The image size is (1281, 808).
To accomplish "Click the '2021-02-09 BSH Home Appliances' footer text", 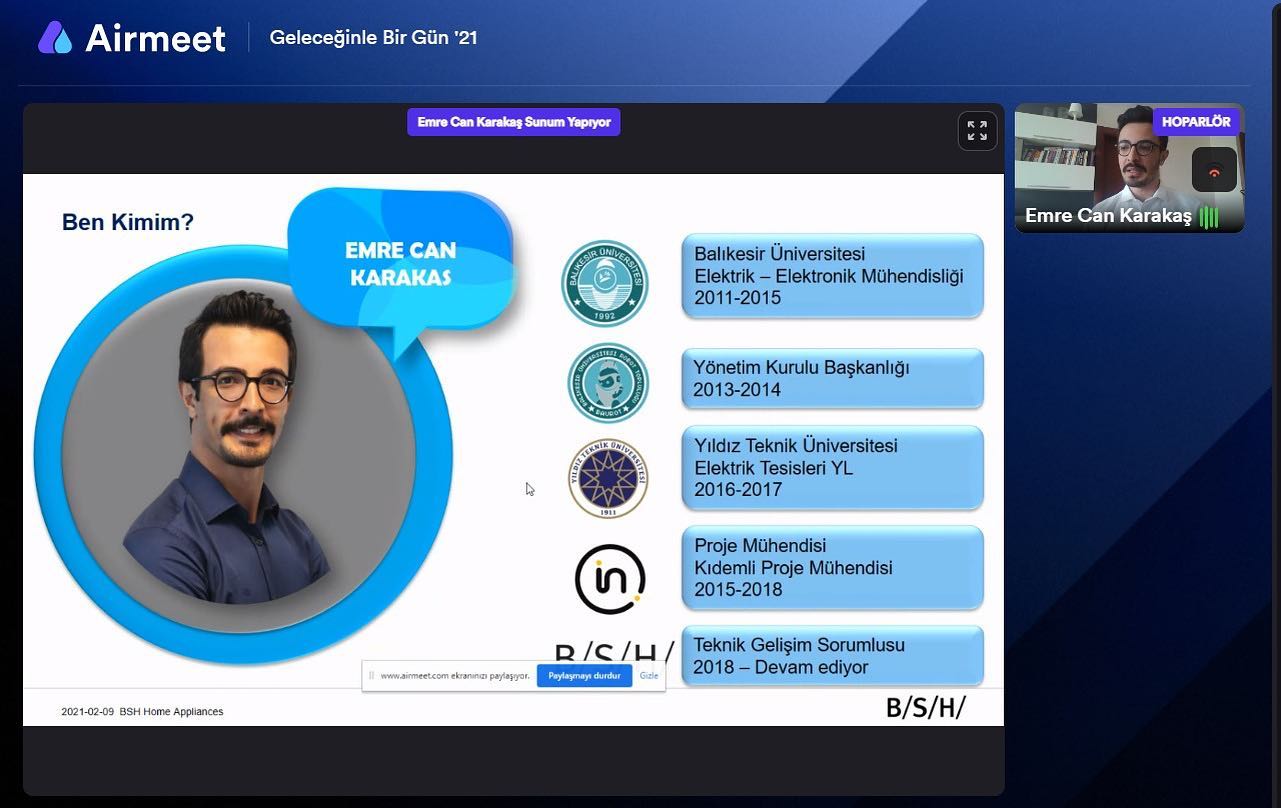I will pyautogui.click(x=142, y=712).
